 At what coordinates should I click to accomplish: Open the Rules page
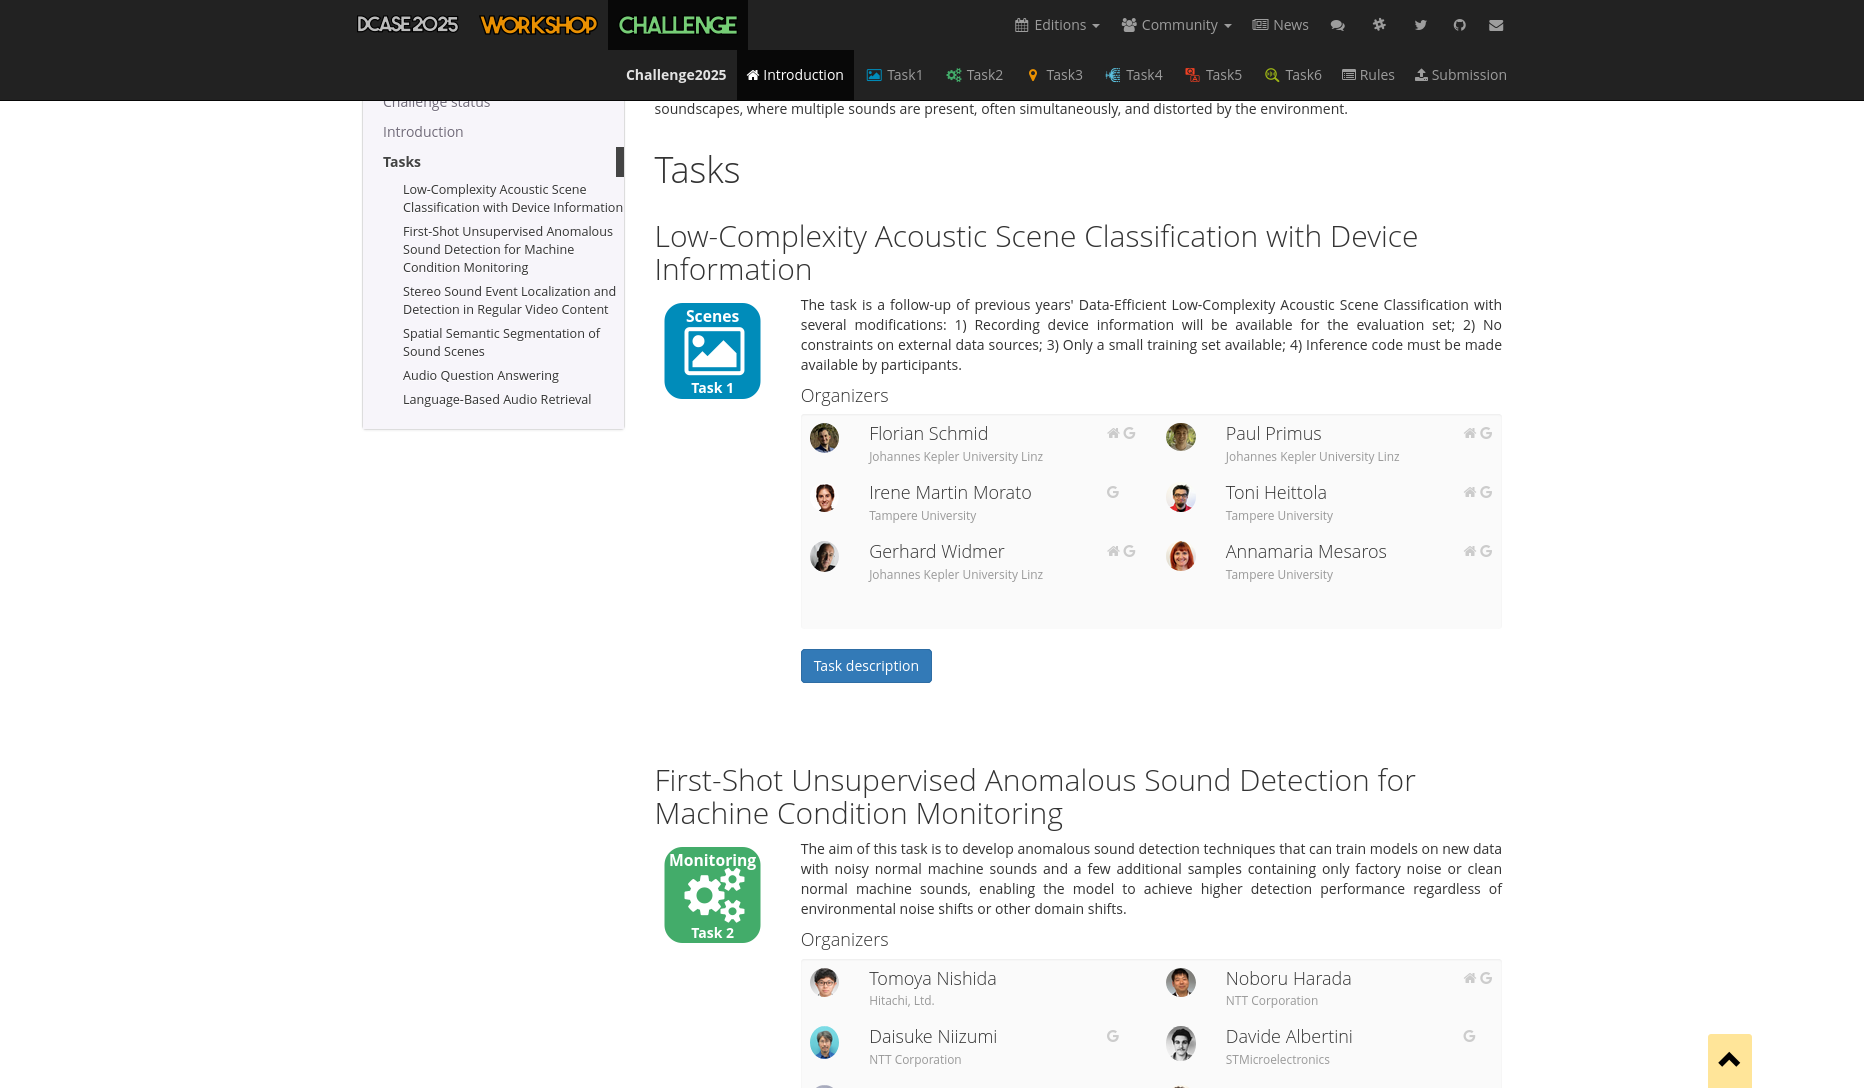(x=1368, y=75)
